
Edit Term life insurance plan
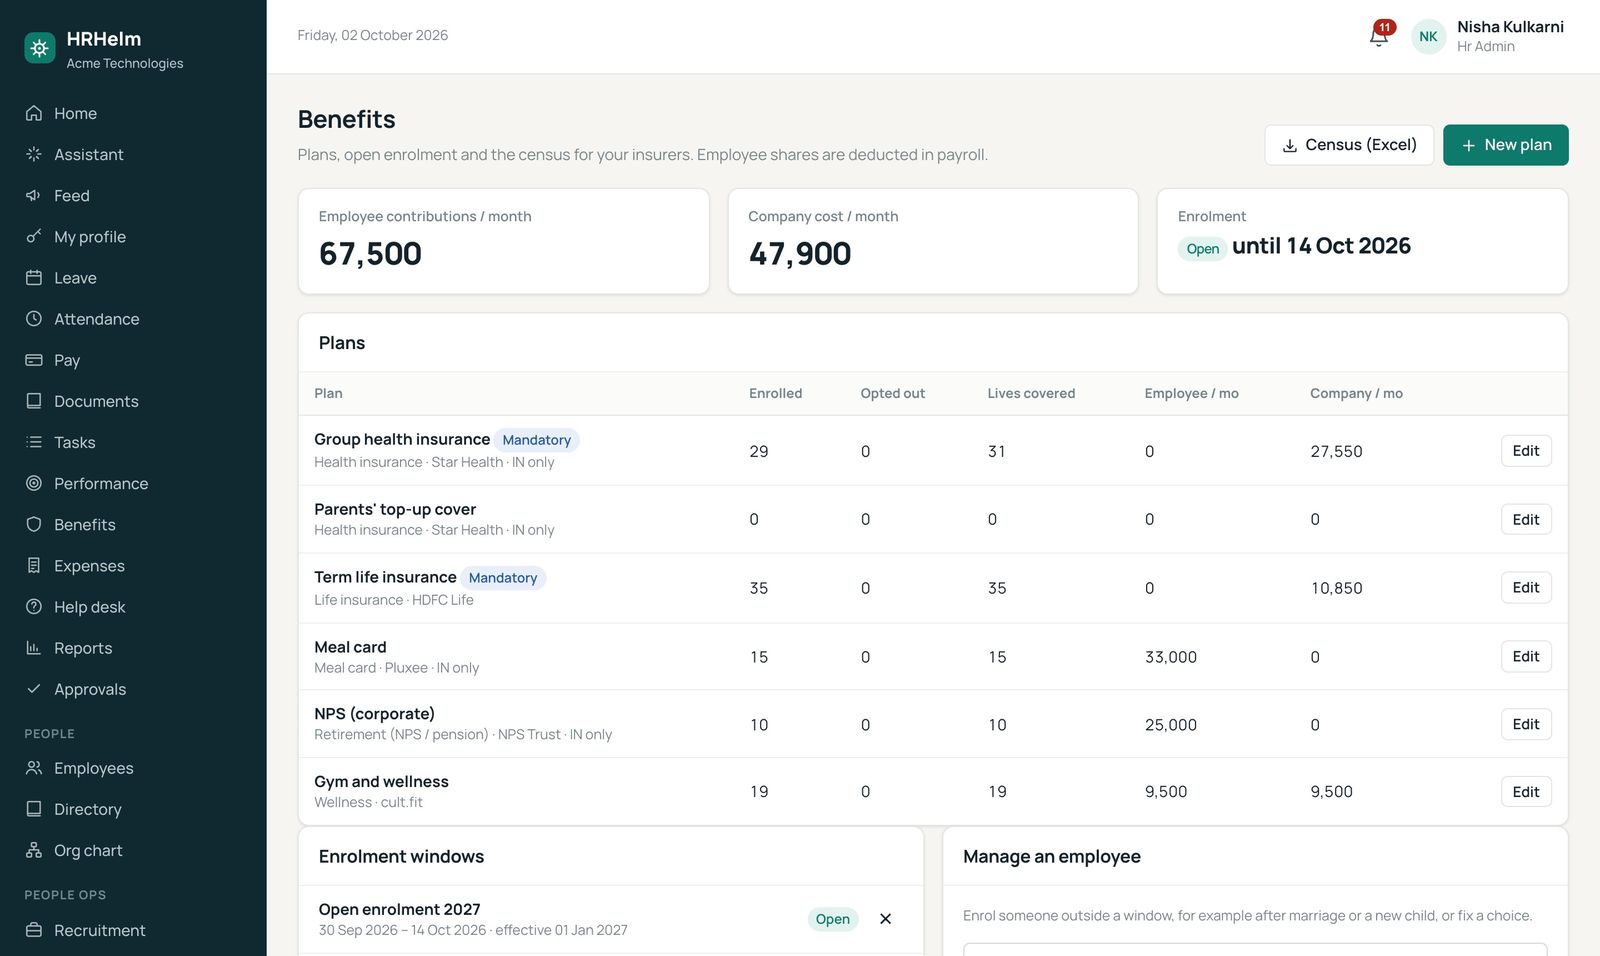pos(1526,587)
